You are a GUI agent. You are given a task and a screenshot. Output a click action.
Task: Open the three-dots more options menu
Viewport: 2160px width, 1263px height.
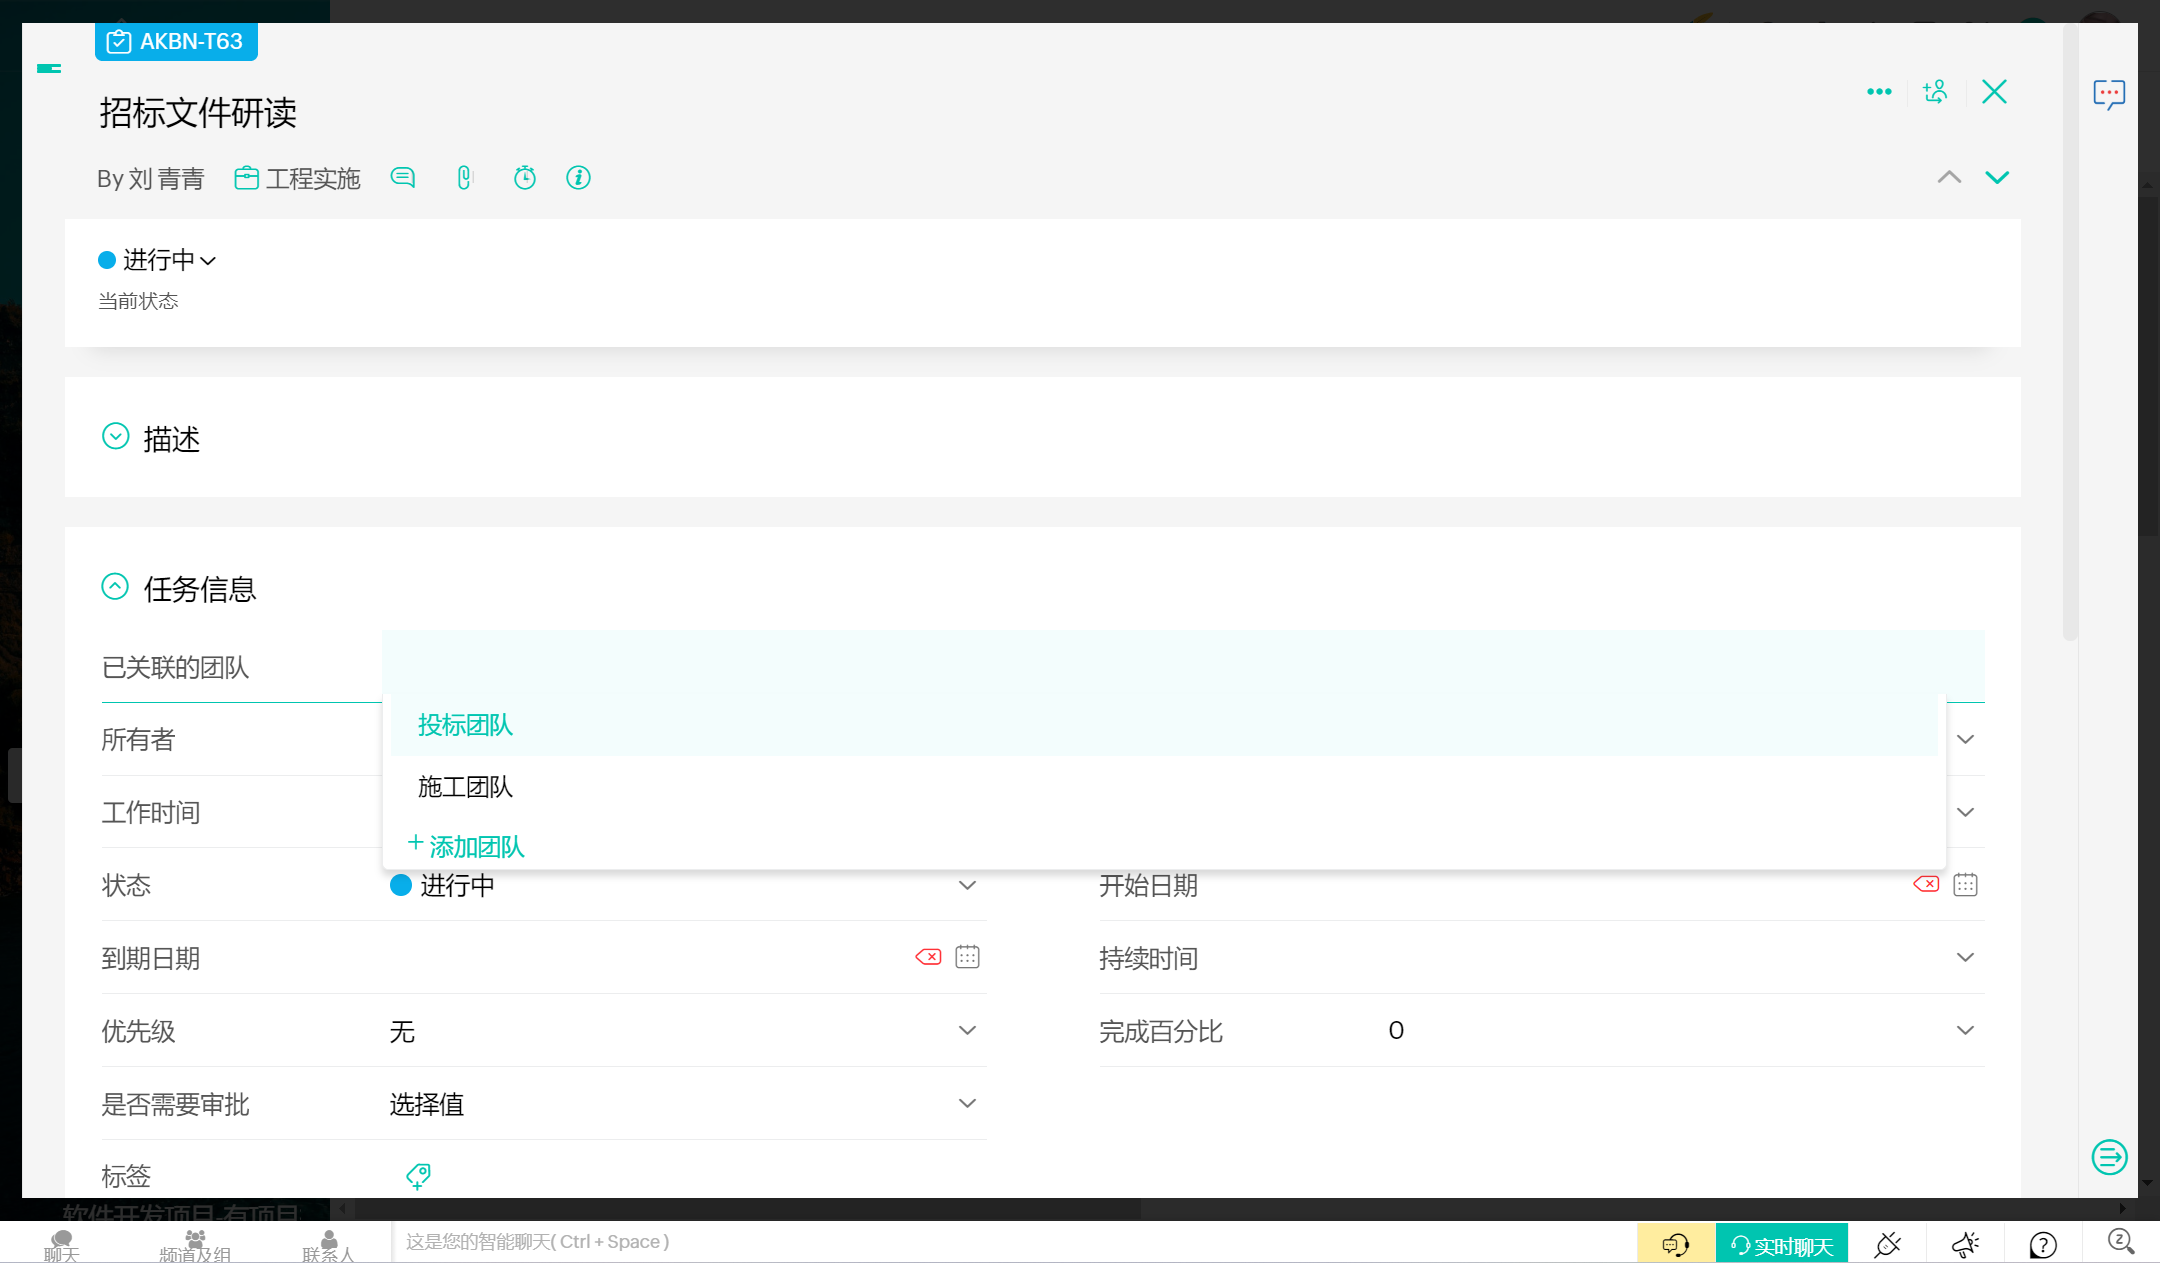point(1879,92)
